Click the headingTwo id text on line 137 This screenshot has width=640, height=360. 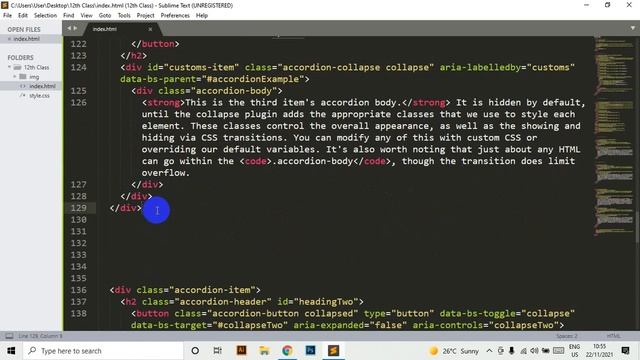click(320, 302)
